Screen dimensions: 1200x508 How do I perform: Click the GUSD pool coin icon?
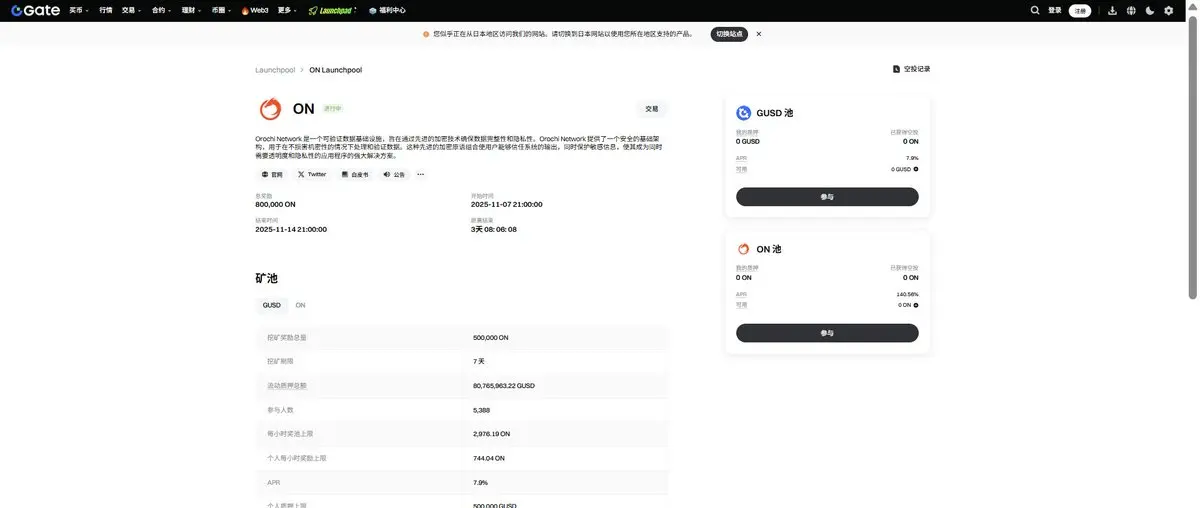744,113
